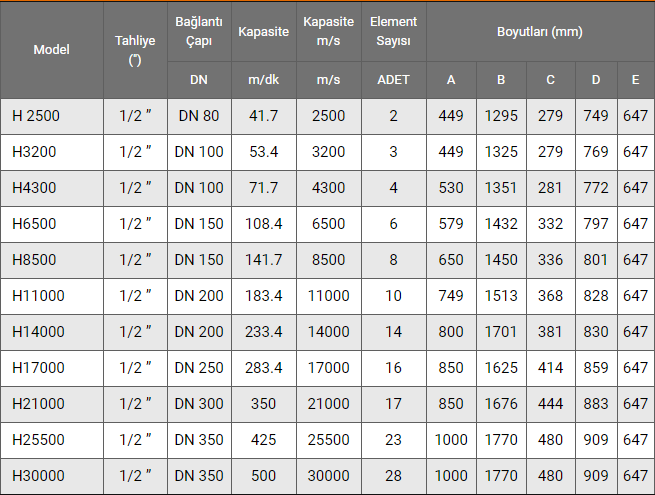Click the Element Sayısı header
Image resolution: width=655 pixels, height=495 pixels.
(394, 32)
